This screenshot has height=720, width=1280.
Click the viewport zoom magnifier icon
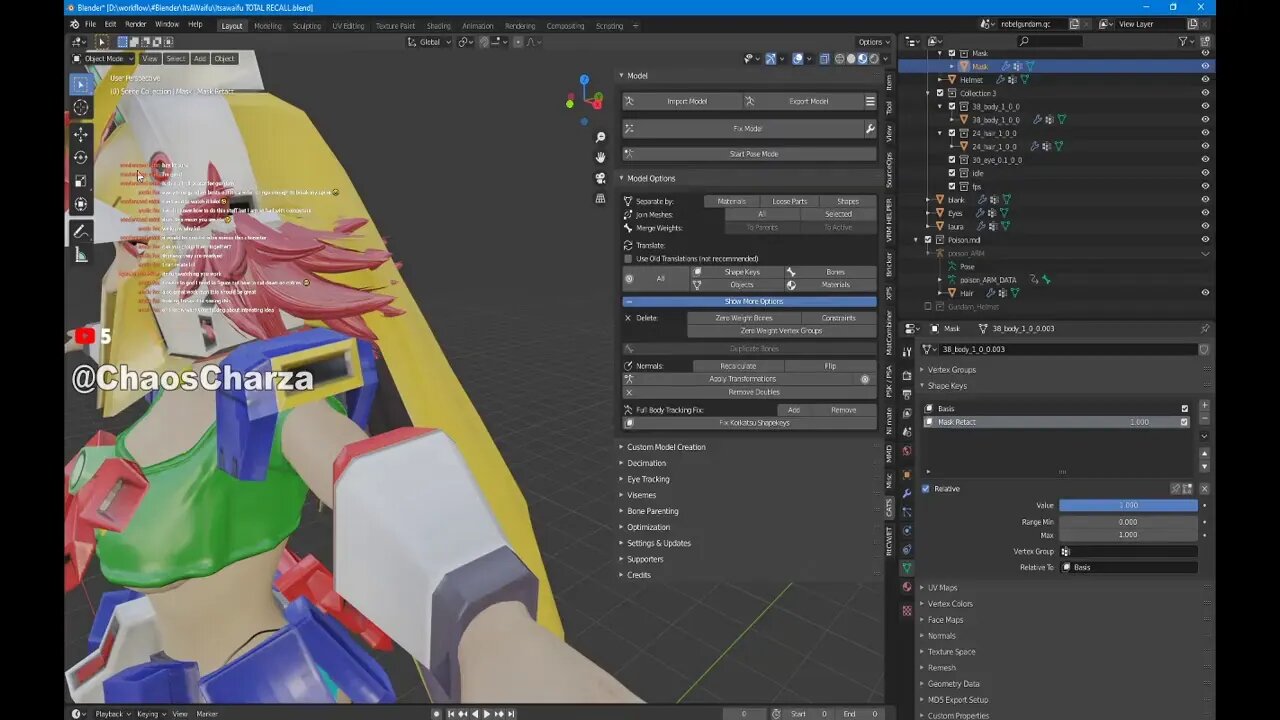click(x=600, y=137)
